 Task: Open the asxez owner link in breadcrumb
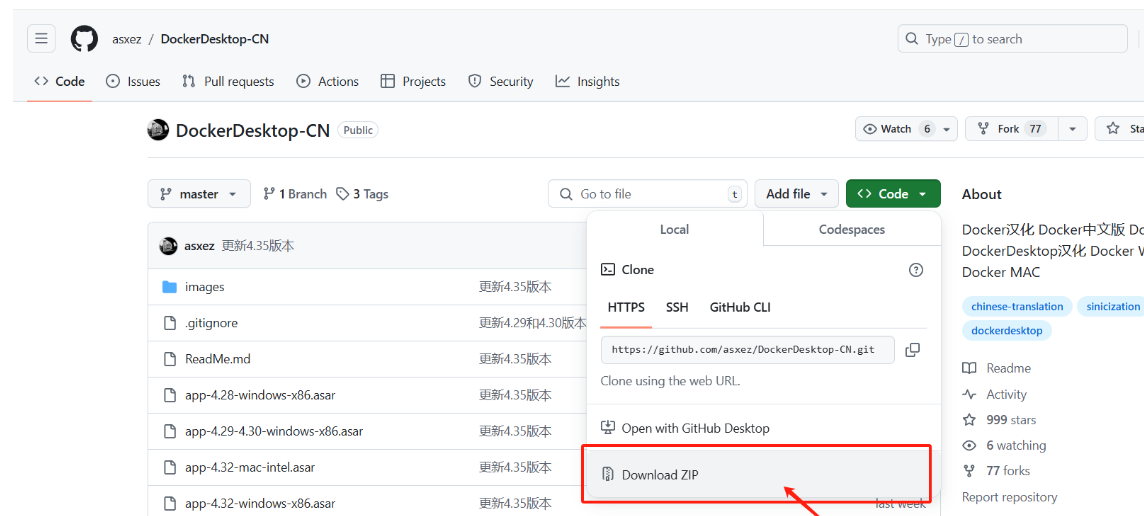[127, 39]
